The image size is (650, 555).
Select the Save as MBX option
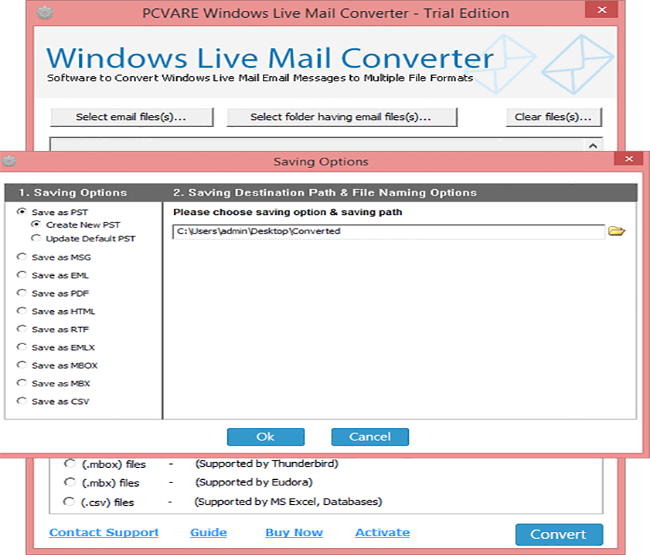22,383
